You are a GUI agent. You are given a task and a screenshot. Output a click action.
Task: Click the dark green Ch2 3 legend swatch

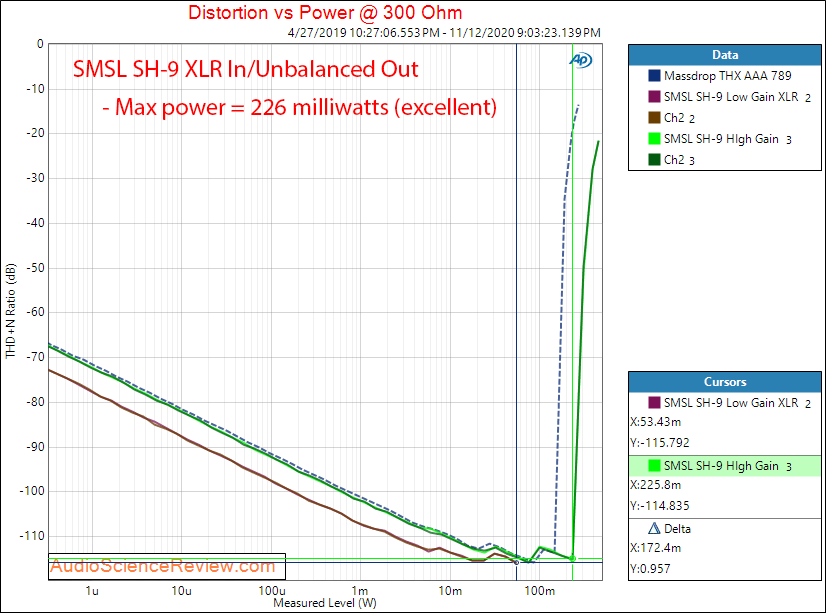[x=654, y=160]
